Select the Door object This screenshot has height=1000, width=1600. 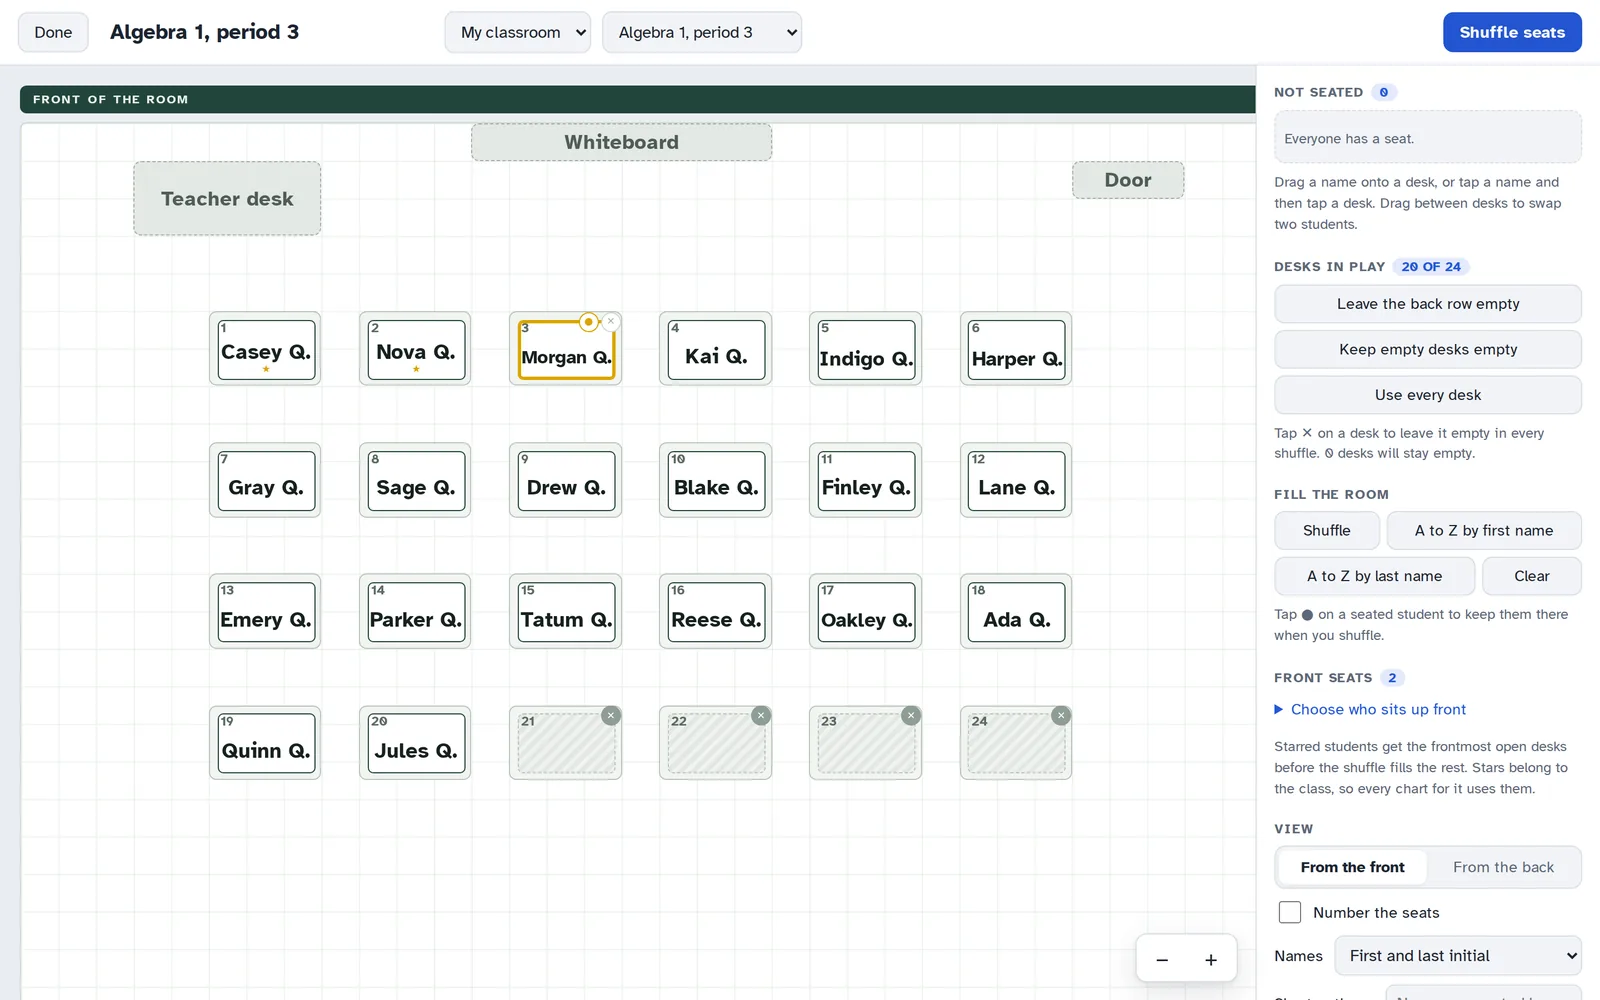[x=1128, y=180]
